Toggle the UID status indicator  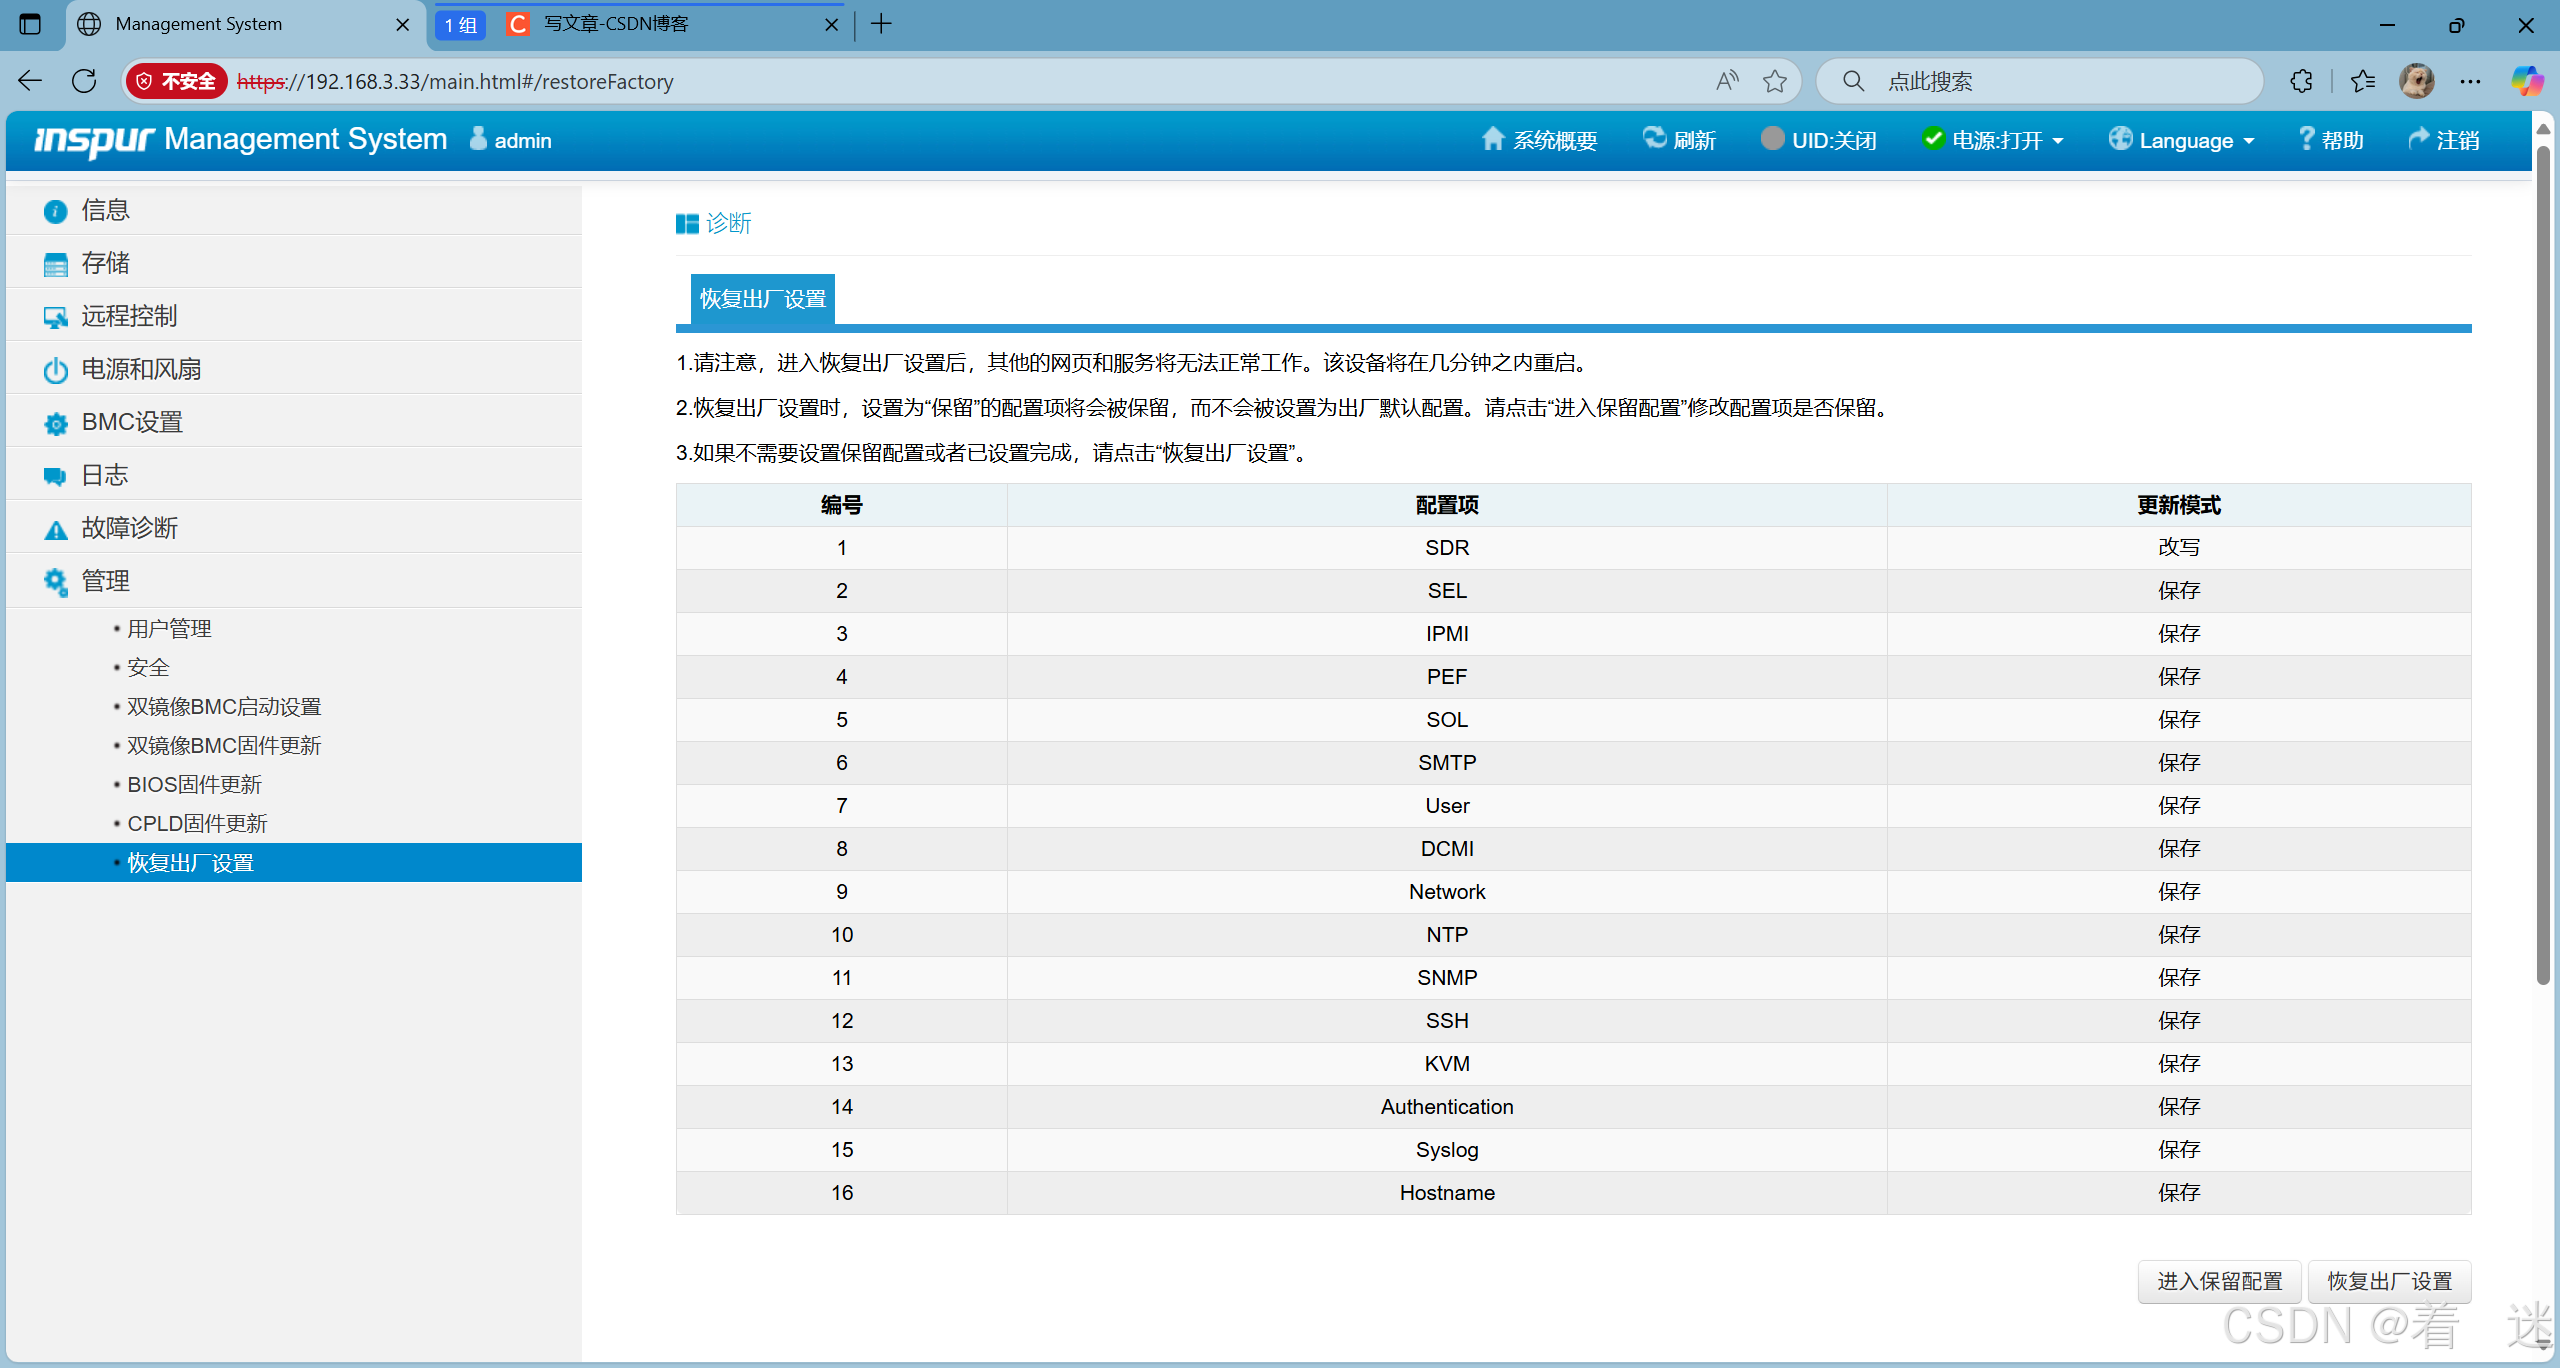pyautogui.click(x=1772, y=139)
